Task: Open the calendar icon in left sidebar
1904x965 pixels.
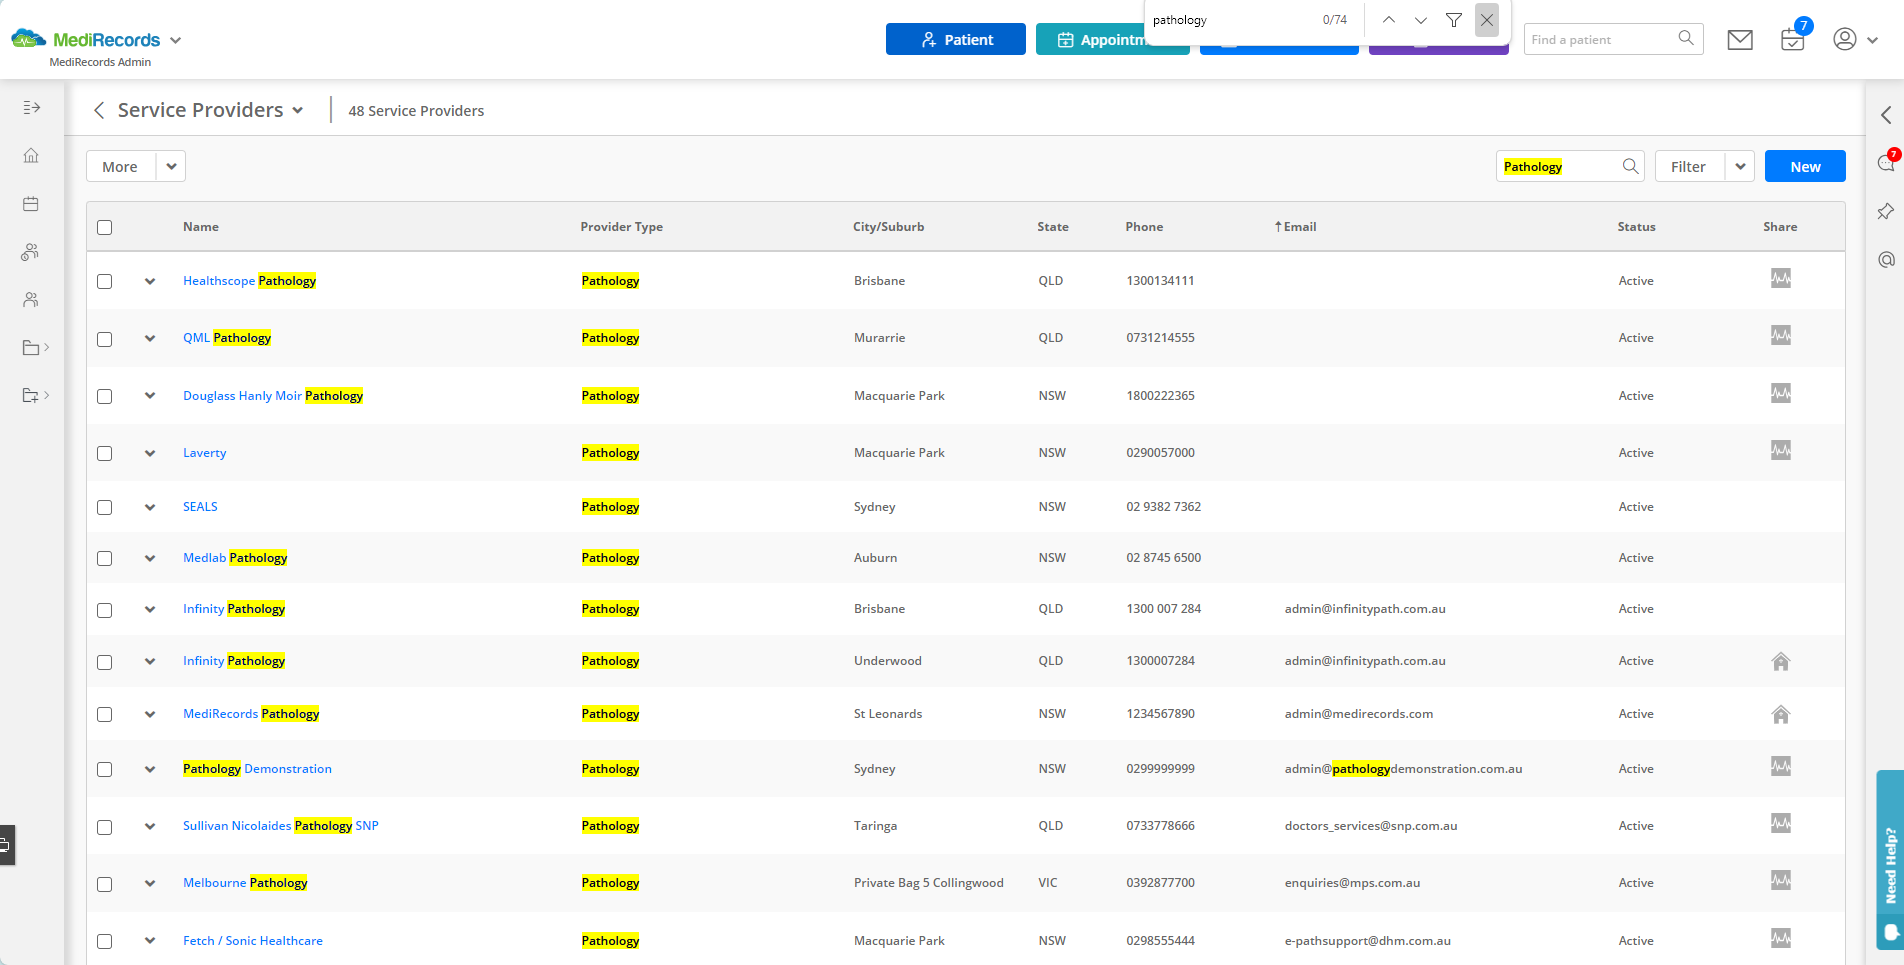Action: click(31, 204)
